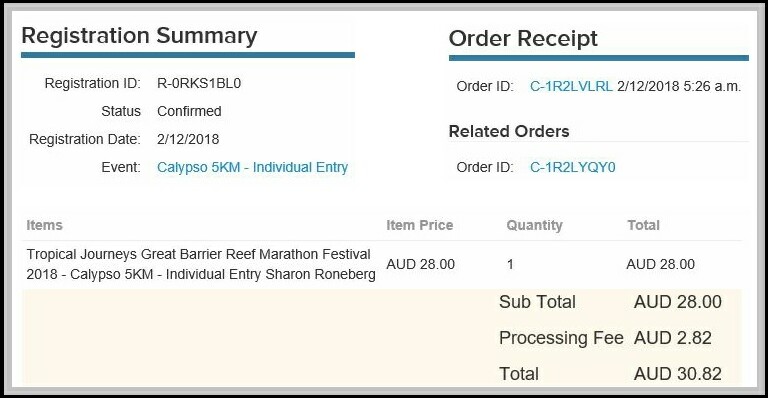
Task: Click the item price AUD 28.00 cell
Action: (x=421, y=264)
